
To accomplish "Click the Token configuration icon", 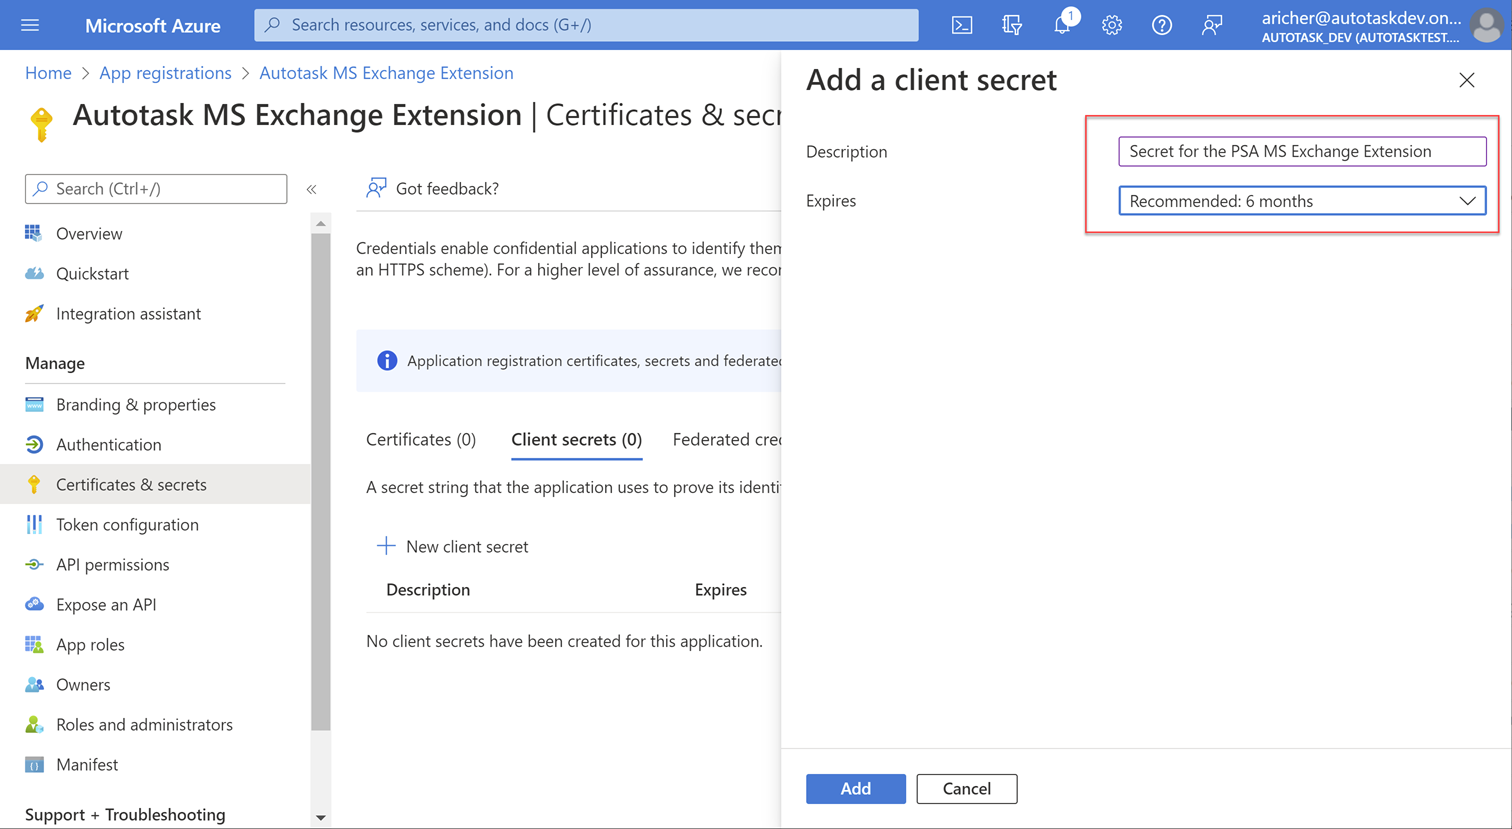I will point(34,524).
